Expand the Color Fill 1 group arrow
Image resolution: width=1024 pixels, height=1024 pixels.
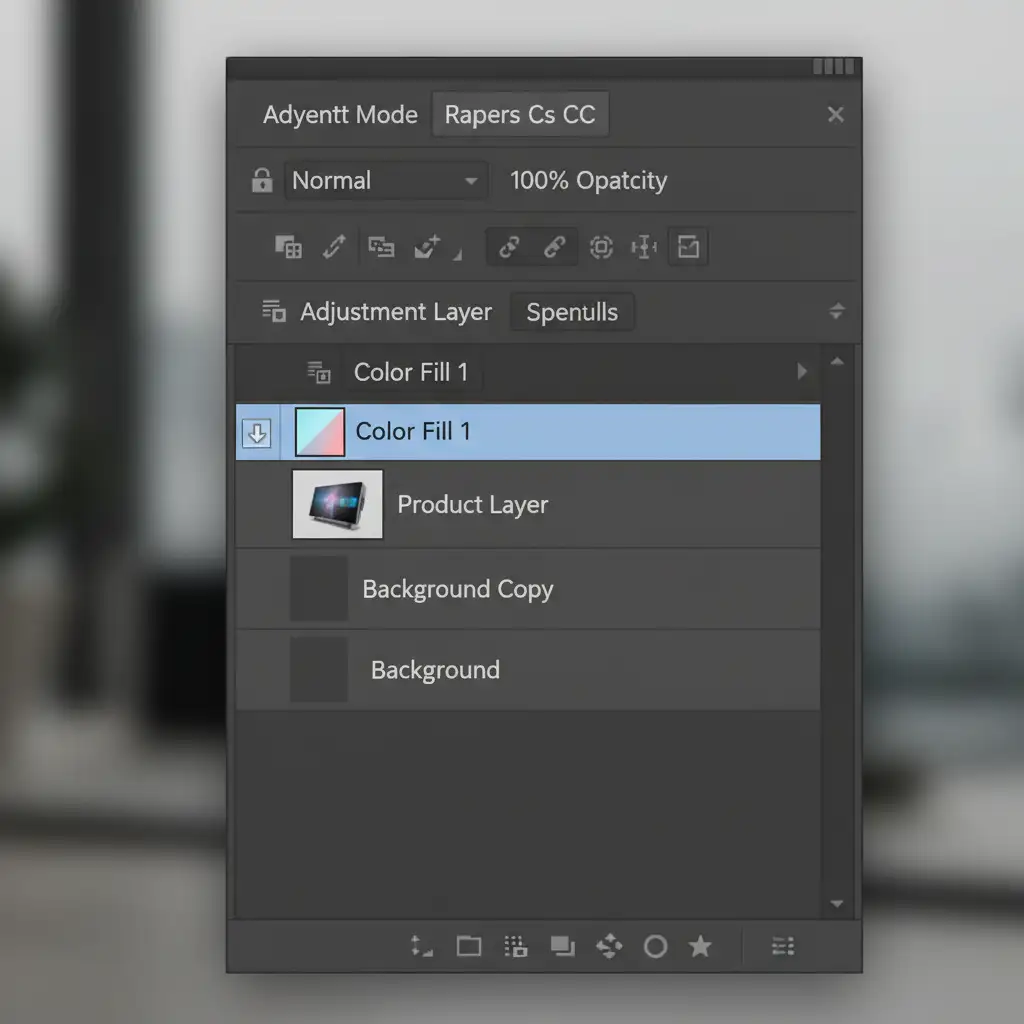(x=801, y=372)
